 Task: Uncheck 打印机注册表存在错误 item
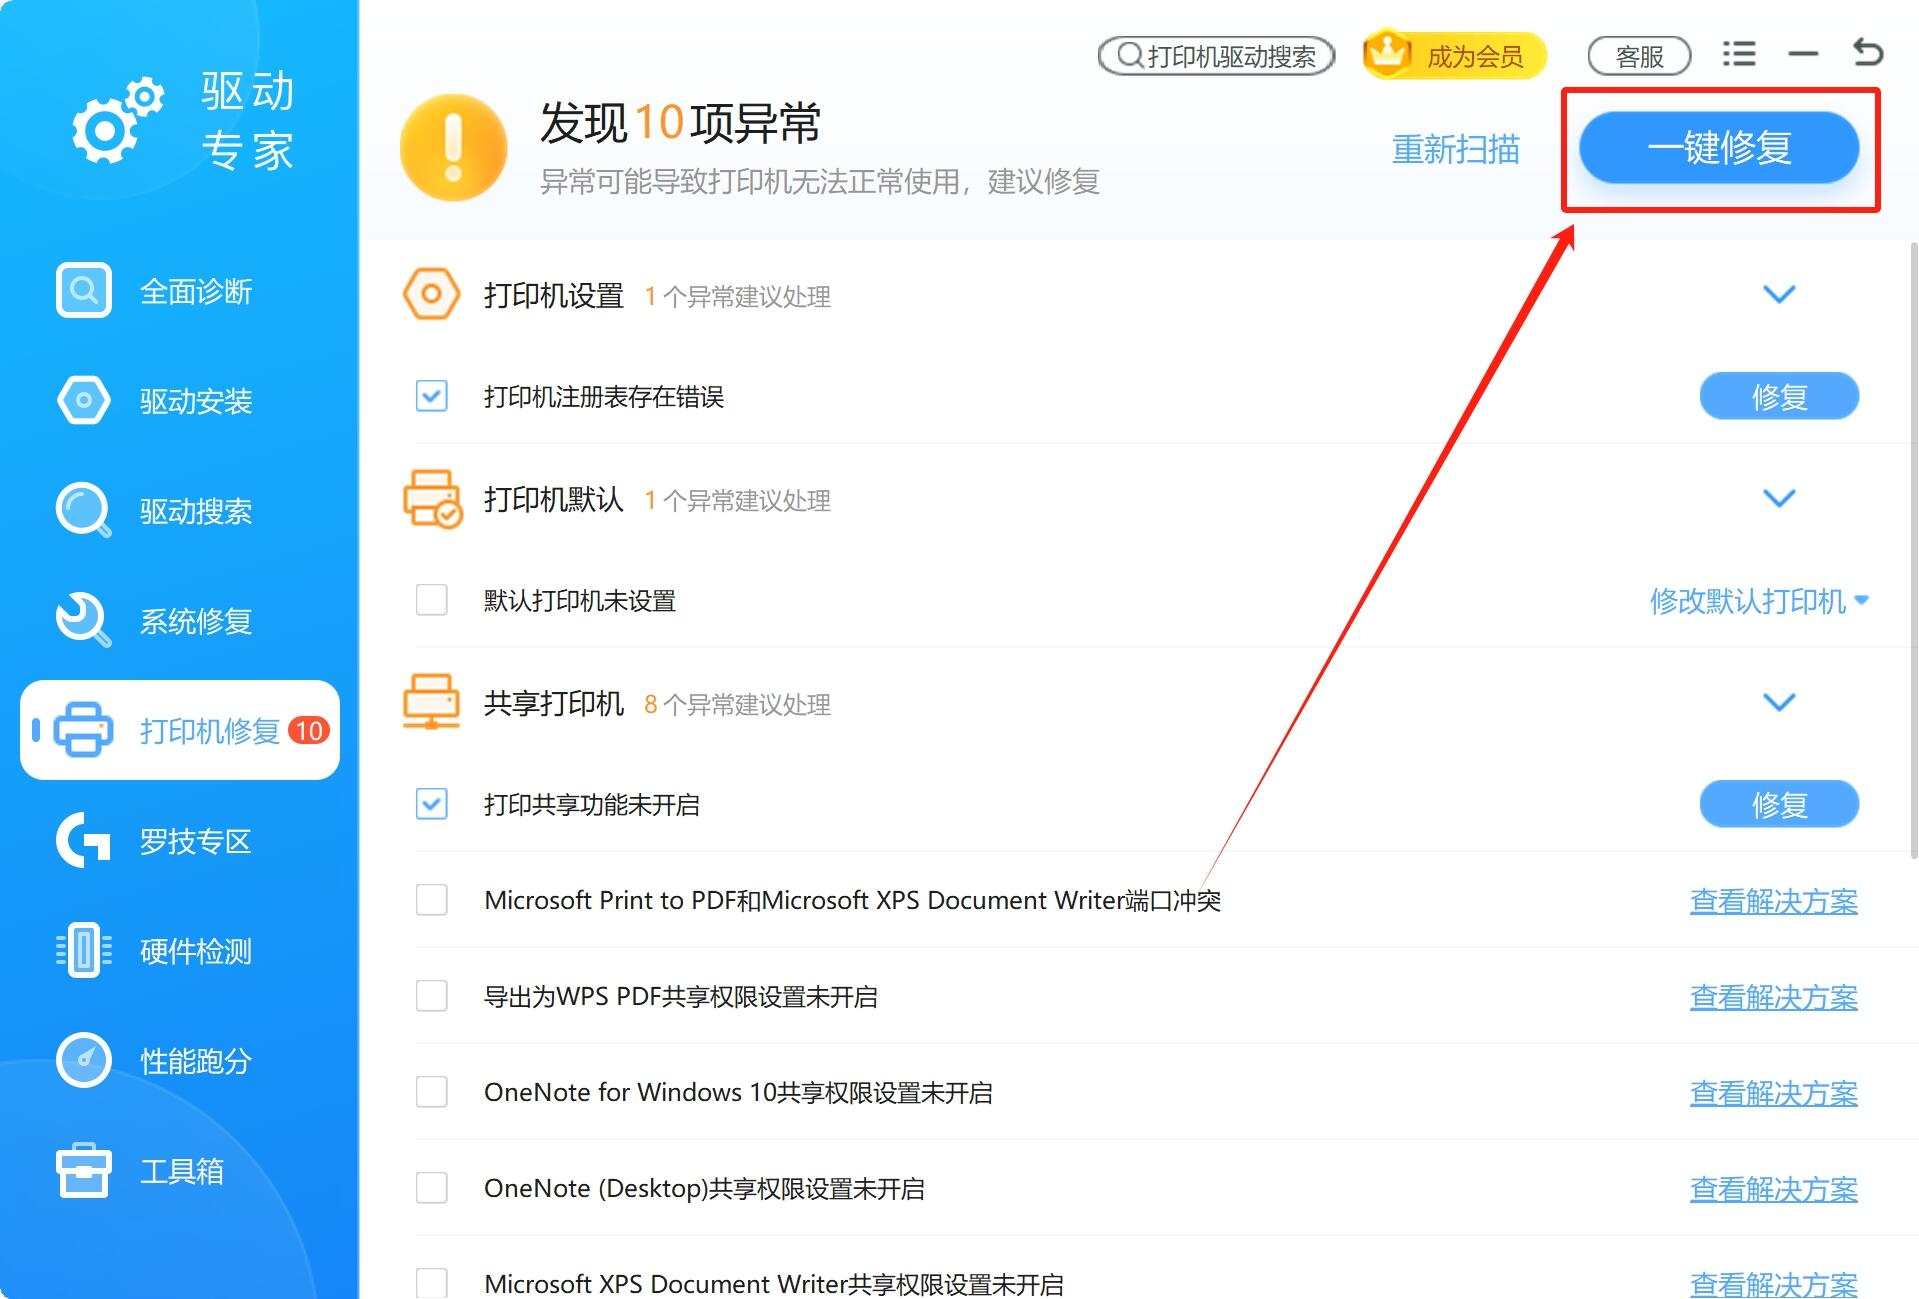[x=431, y=396]
